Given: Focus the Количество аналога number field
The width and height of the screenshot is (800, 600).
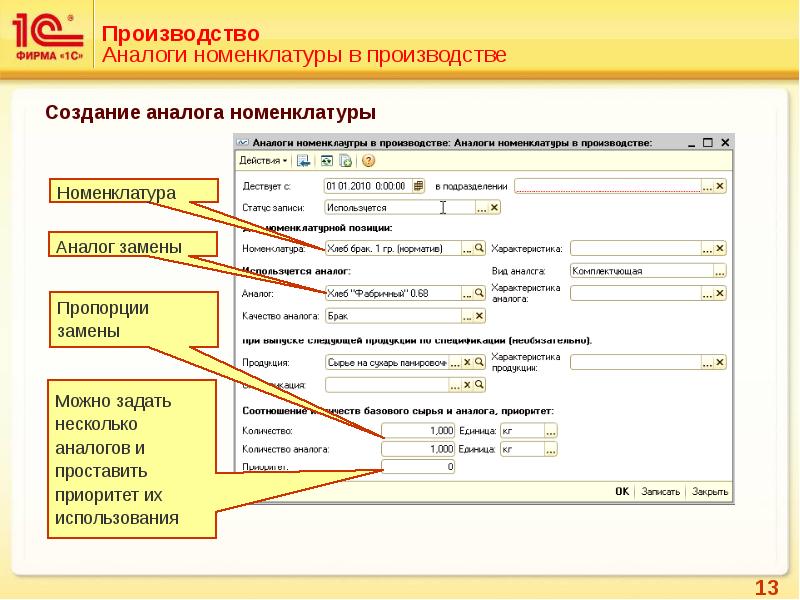Looking at the screenshot, I should click(418, 450).
